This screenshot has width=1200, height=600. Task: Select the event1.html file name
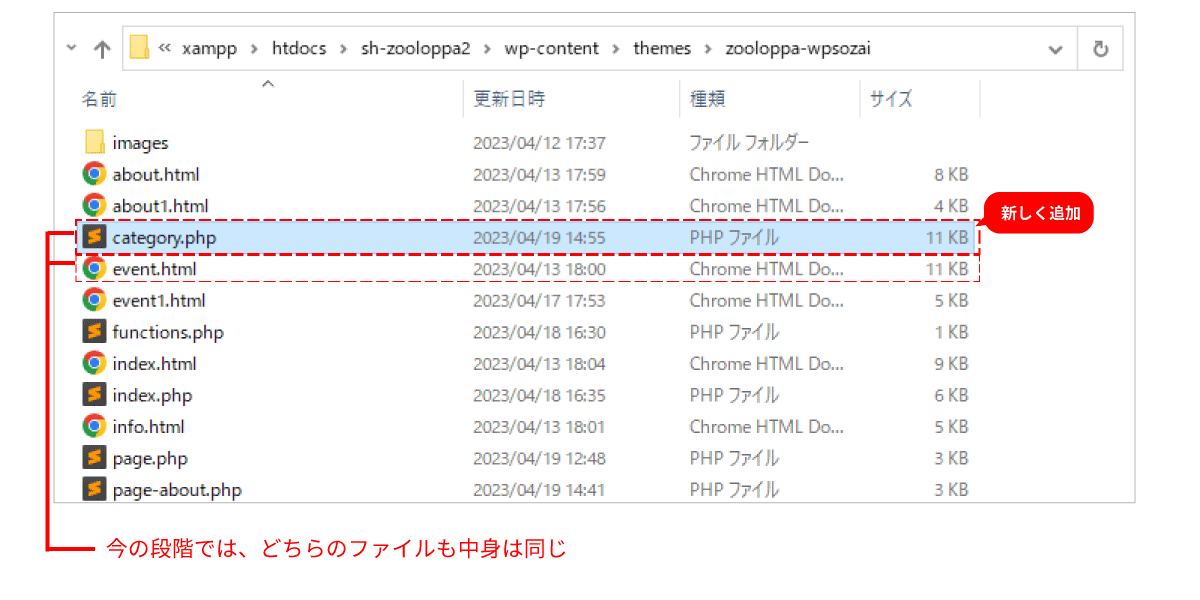click(x=159, y=300)
